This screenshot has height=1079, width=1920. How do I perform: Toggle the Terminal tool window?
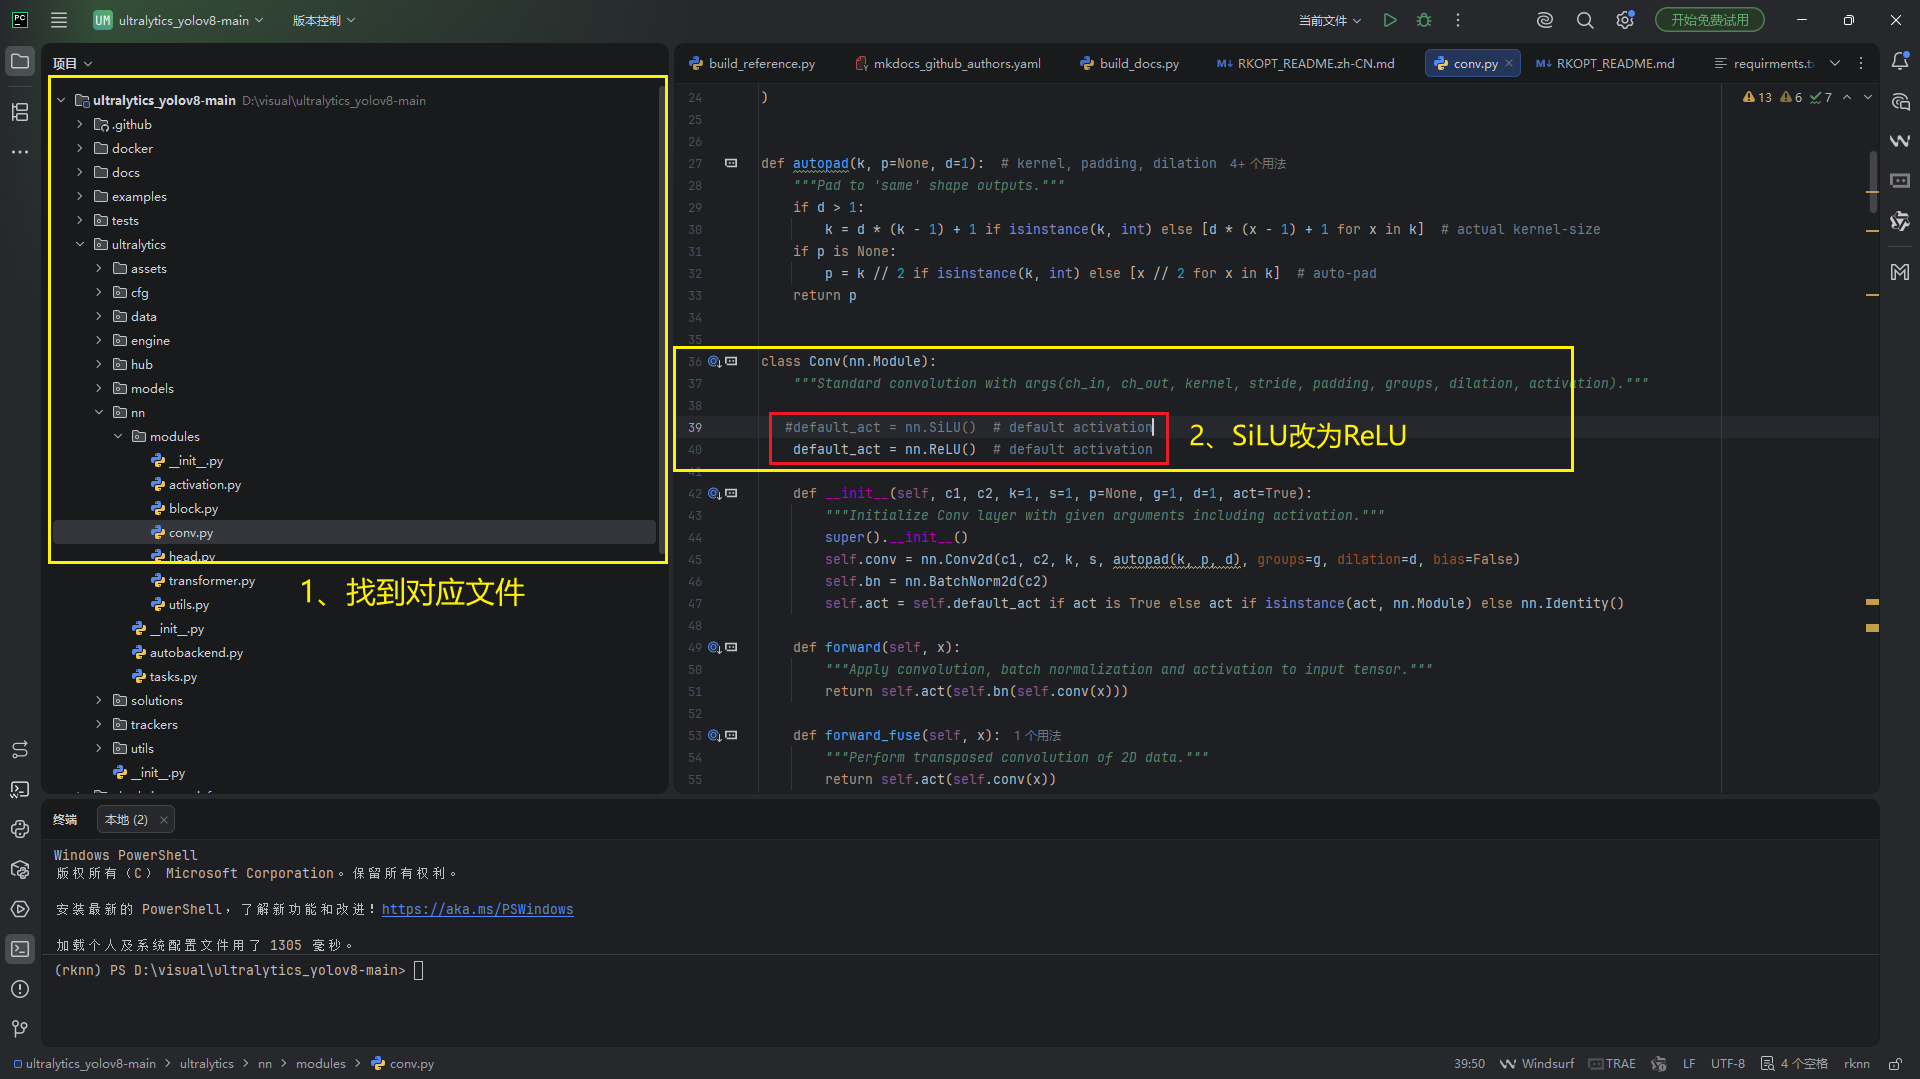coord(20,949)
